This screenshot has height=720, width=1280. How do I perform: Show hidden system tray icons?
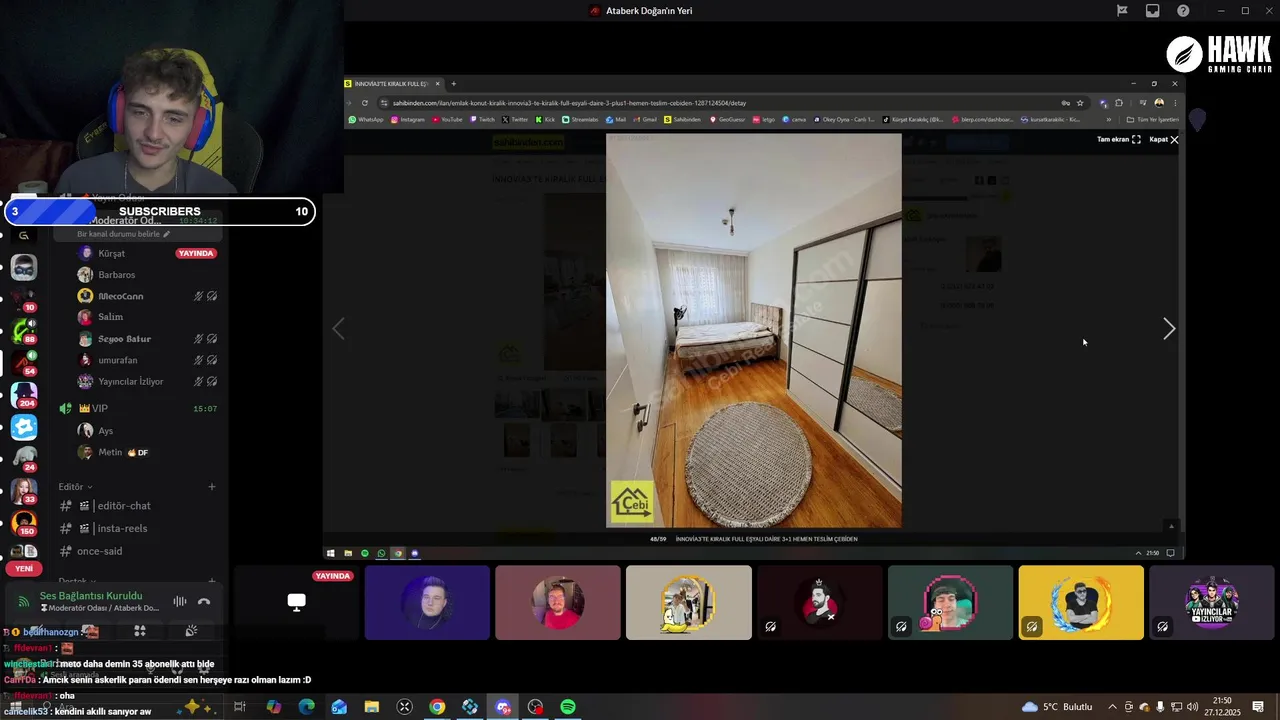1112,707
